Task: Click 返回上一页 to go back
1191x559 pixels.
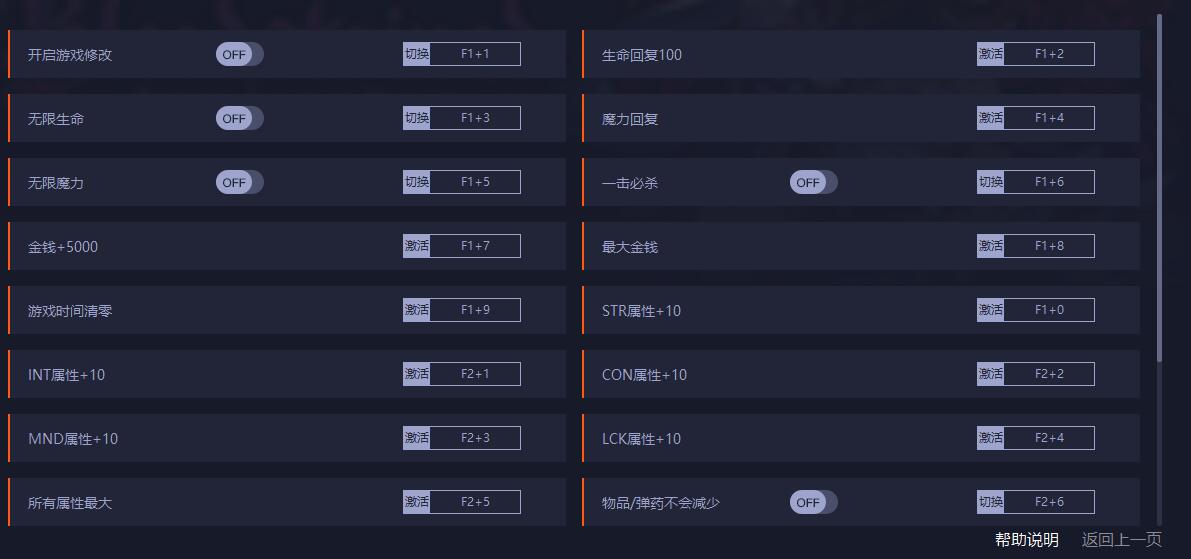Action: click(1121, 540)
